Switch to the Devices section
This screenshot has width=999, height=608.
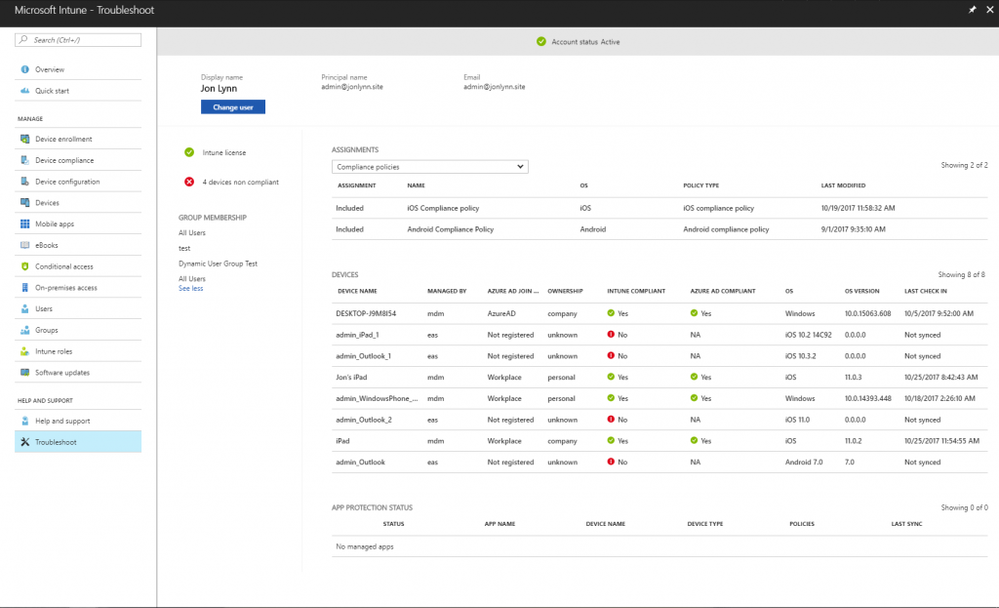(26, 202)
